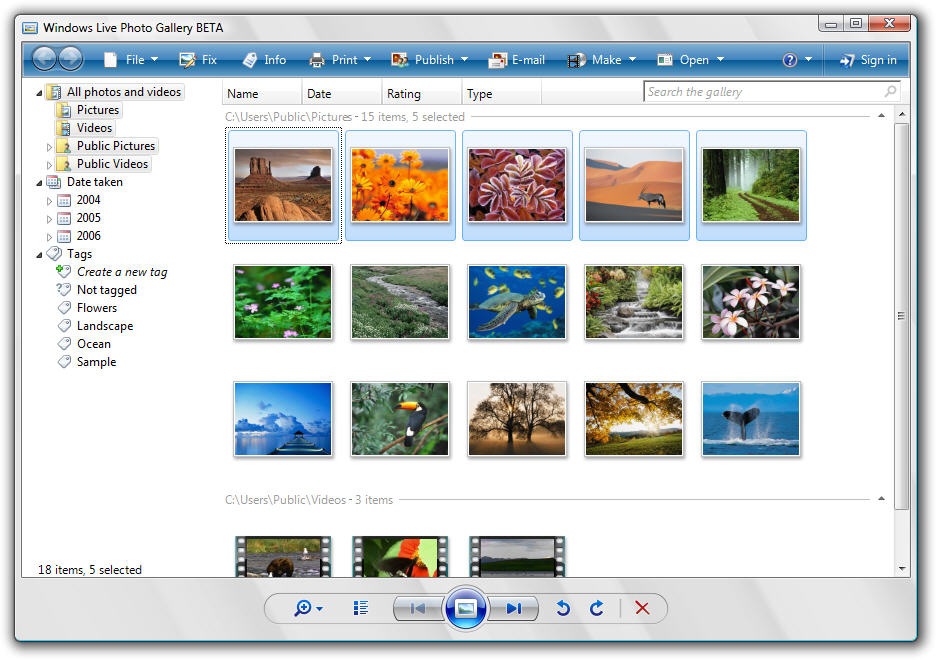Go to the next photo
The image size is (936, 660).
click(514, 608)
